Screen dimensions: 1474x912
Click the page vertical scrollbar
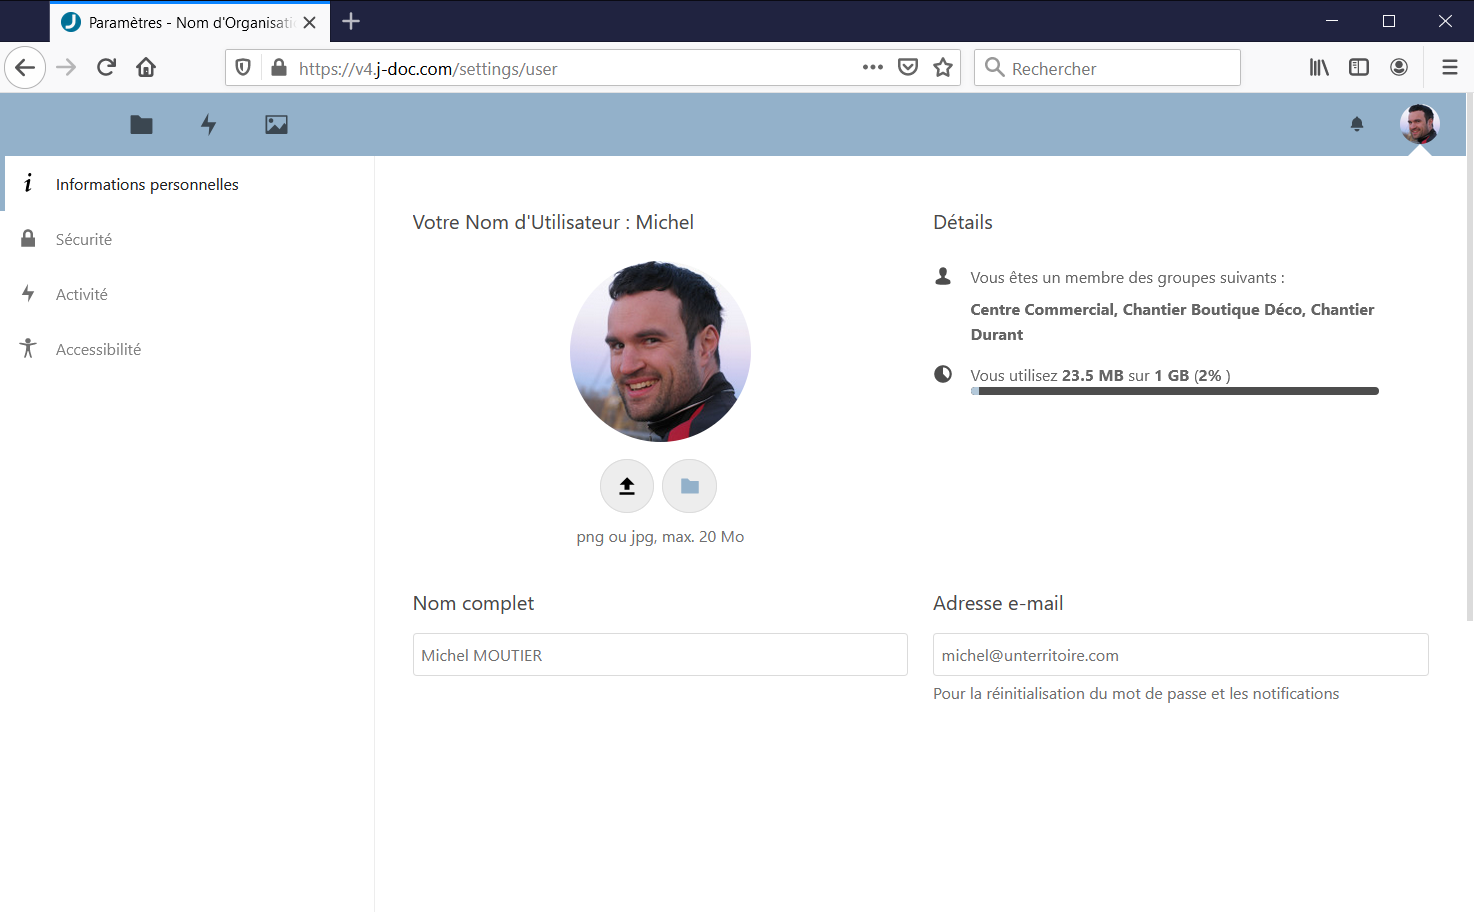[1469, 358]
